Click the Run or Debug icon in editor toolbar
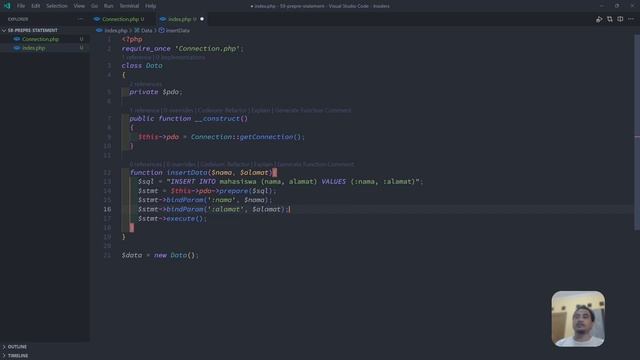Viewport: 640px width, 360px height. tap(599, 19)
